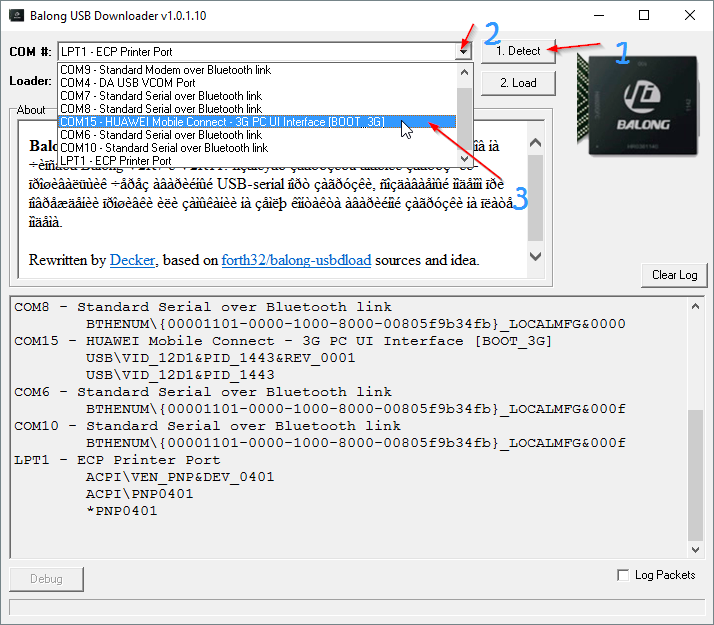Pick COM6 Standard Serial over Bluetooth link
Viewport: 714px width, 625px height.
[257, 135]
